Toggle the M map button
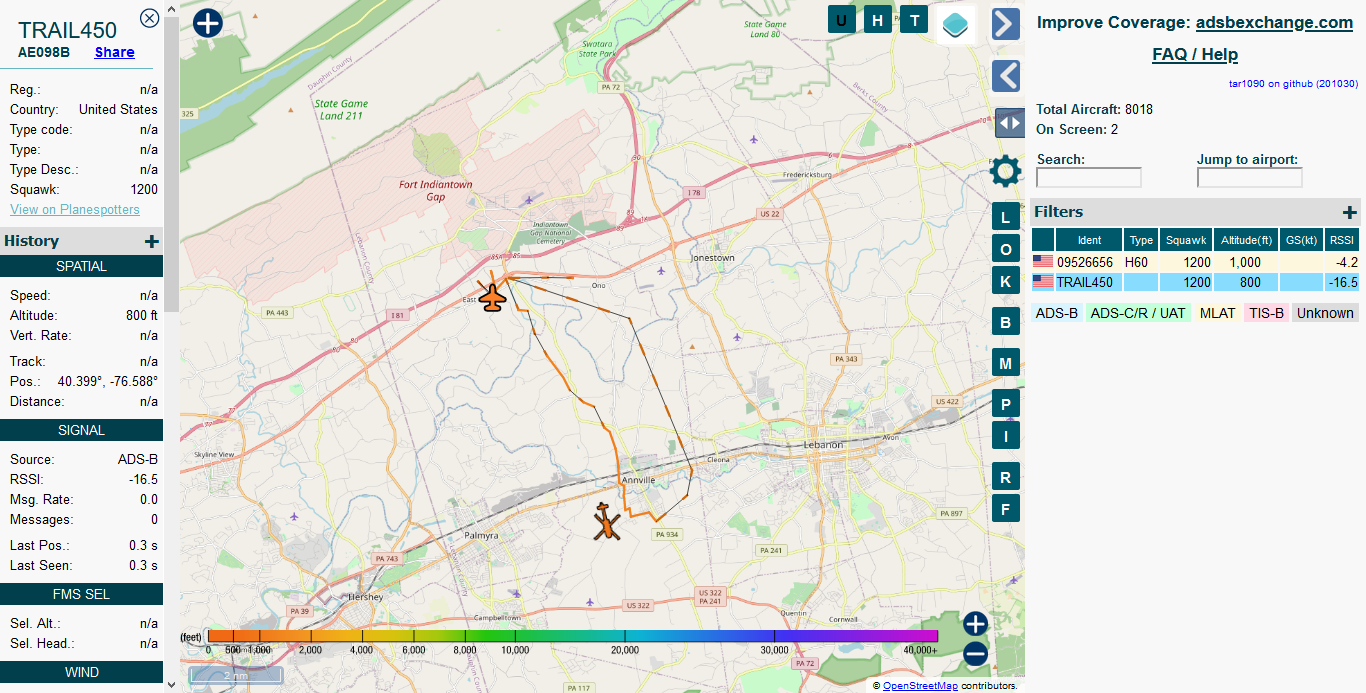1366x693 pixels. 1006,364
